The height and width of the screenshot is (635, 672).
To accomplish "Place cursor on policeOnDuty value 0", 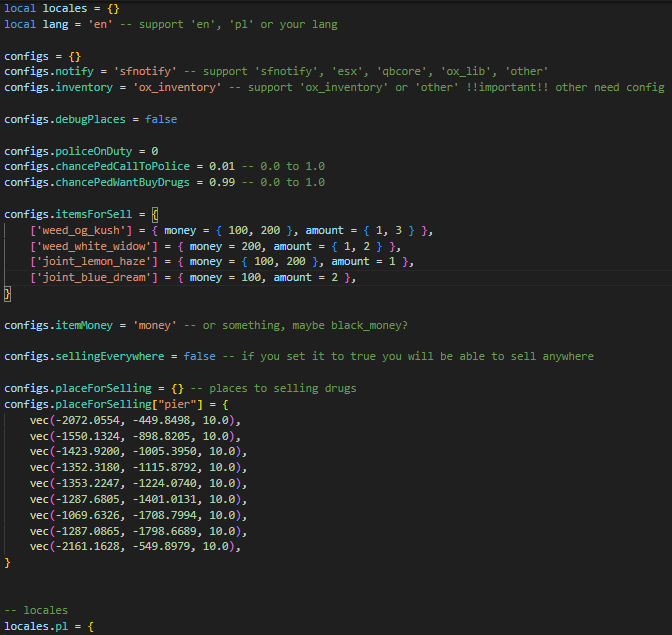I will click(155, 151).
